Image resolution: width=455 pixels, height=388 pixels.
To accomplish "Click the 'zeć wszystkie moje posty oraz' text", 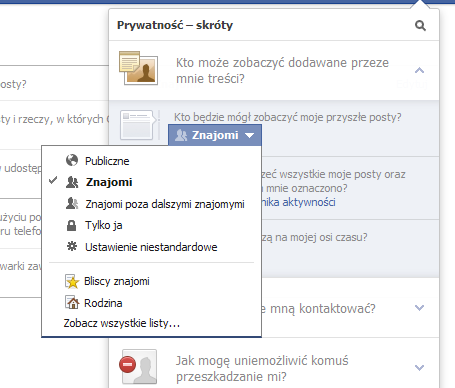I will (x=334, y=174).
